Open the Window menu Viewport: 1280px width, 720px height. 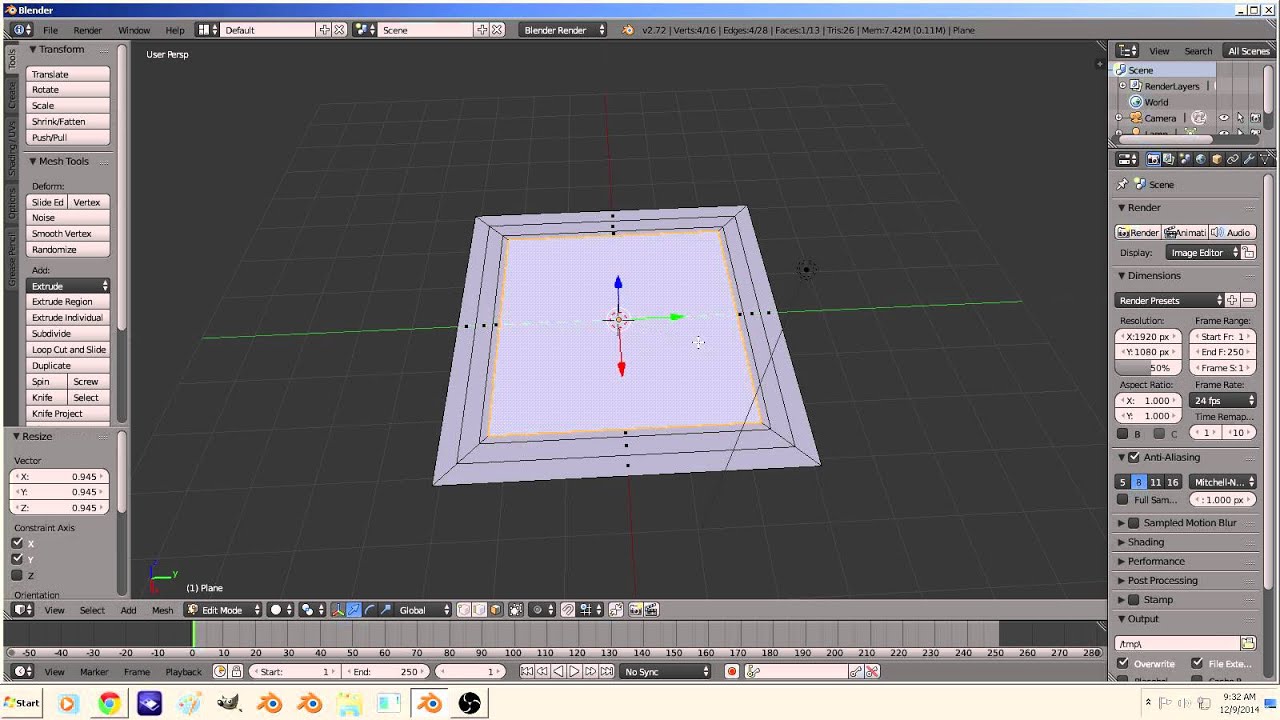pyautogui.click(x=134, y=30)
